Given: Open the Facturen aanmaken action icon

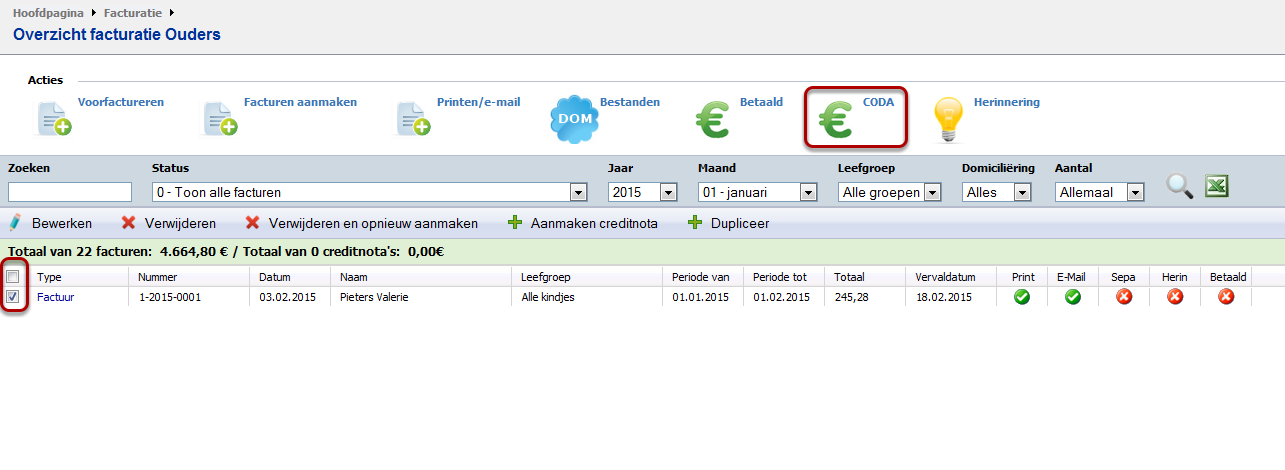Looking at the screenshot, I should 220,119.
